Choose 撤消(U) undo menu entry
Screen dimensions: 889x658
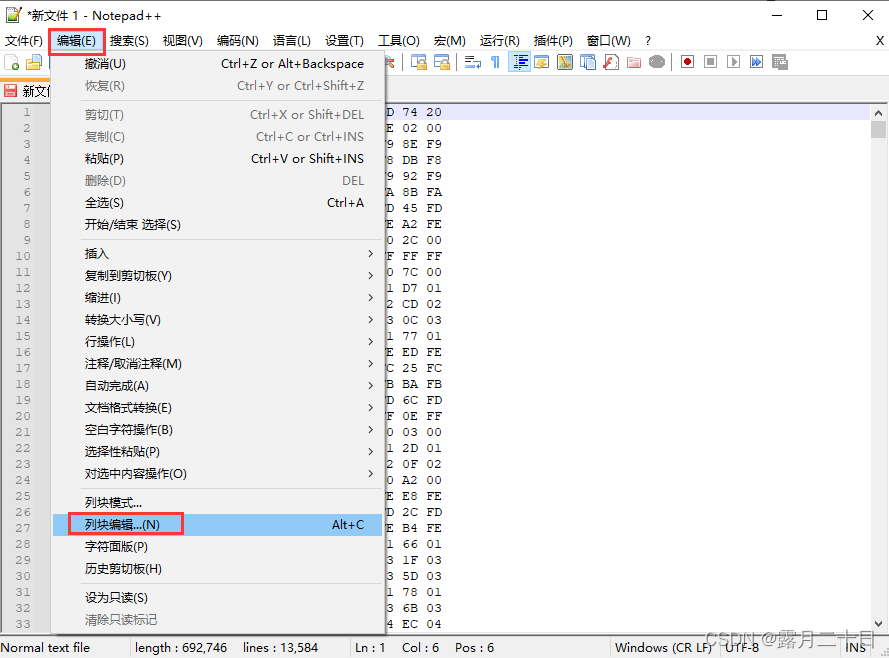218,63
